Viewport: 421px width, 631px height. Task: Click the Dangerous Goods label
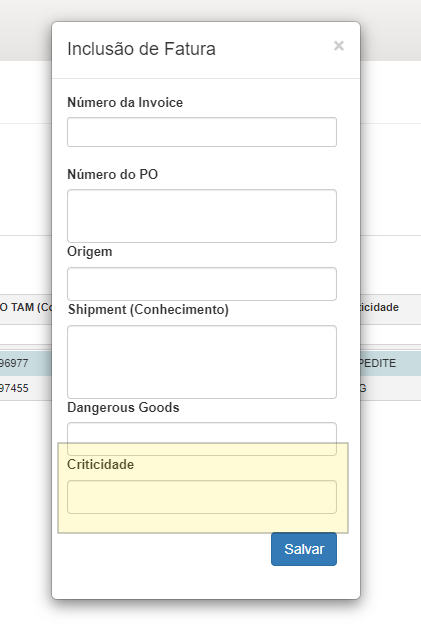pos(123,408)
